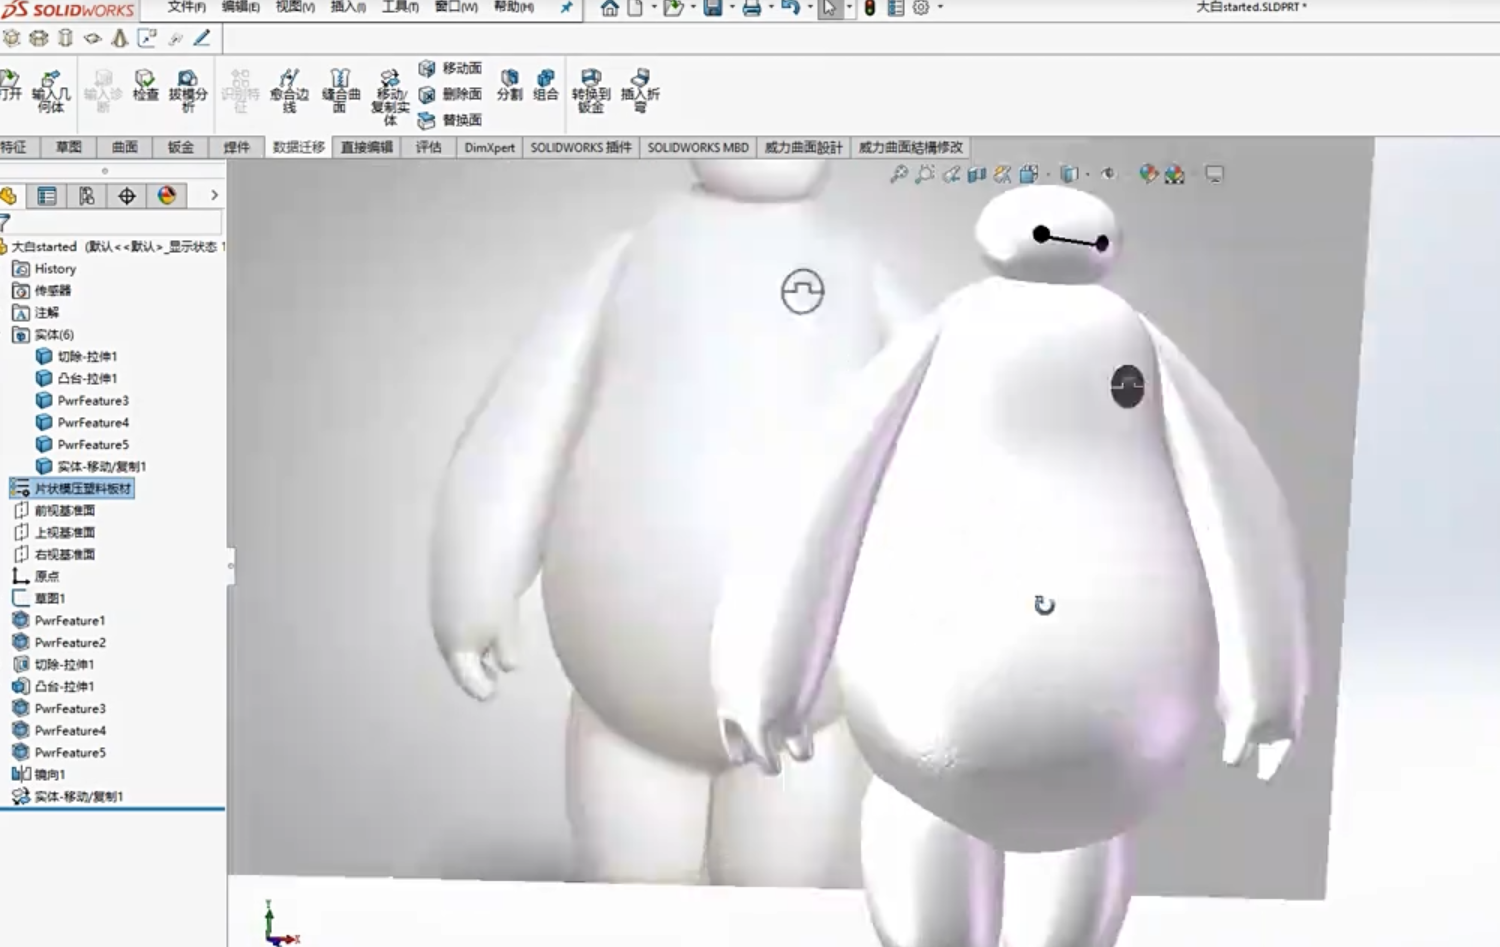
Task: Open 移动/复制实体 move copy bodies tool
Action: [x=390, y=97]
